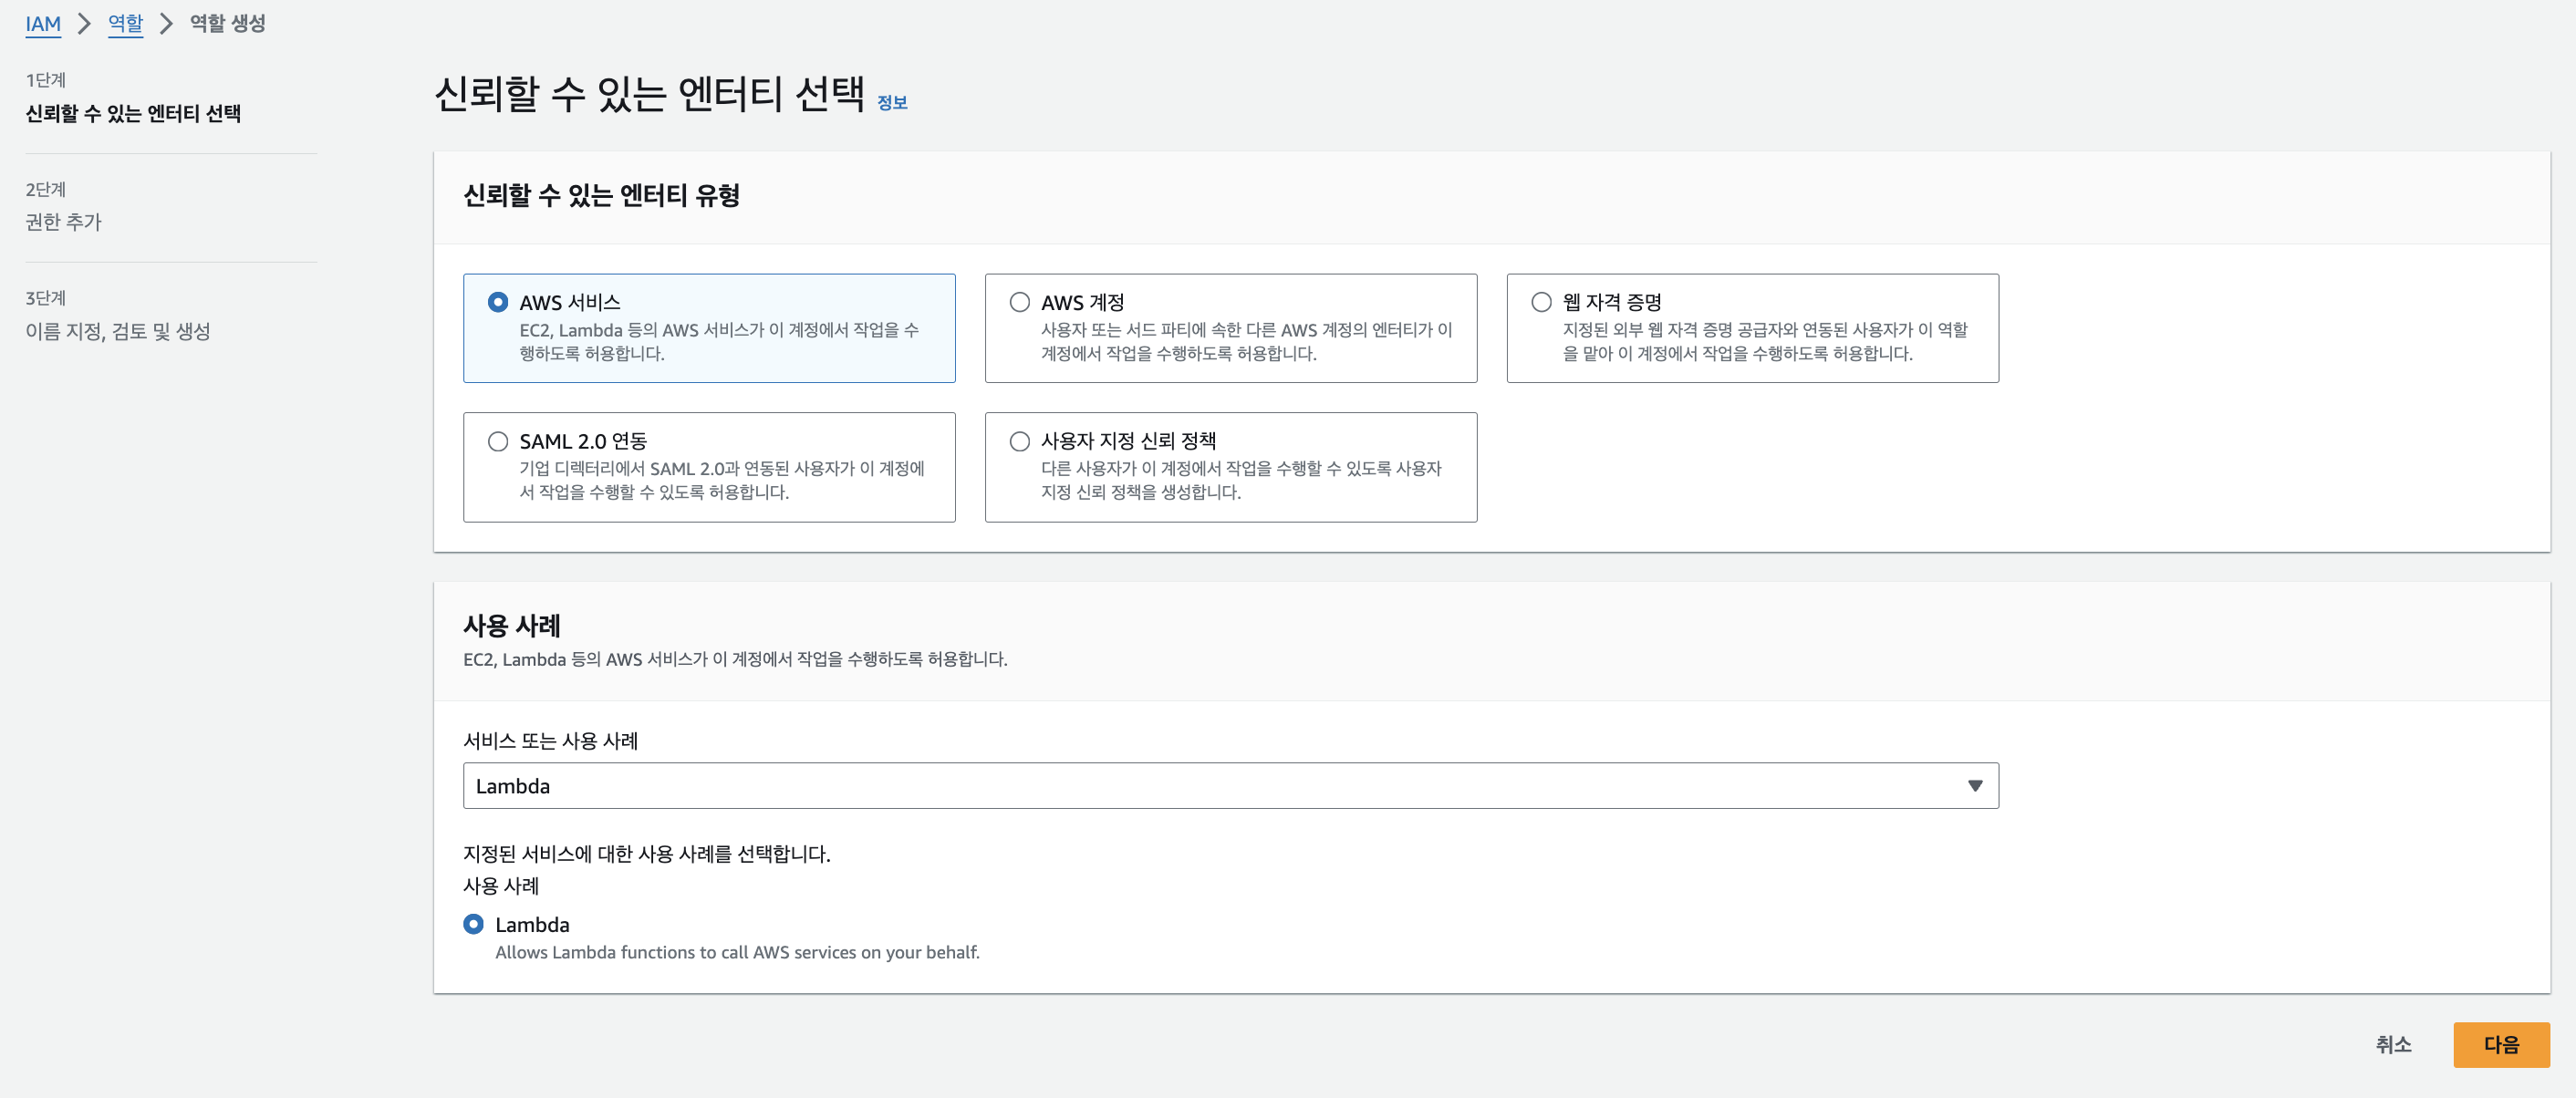
Task: Click the 신뢰할 수 있는 엔터티 유형 heading
Action: [601, 195]
